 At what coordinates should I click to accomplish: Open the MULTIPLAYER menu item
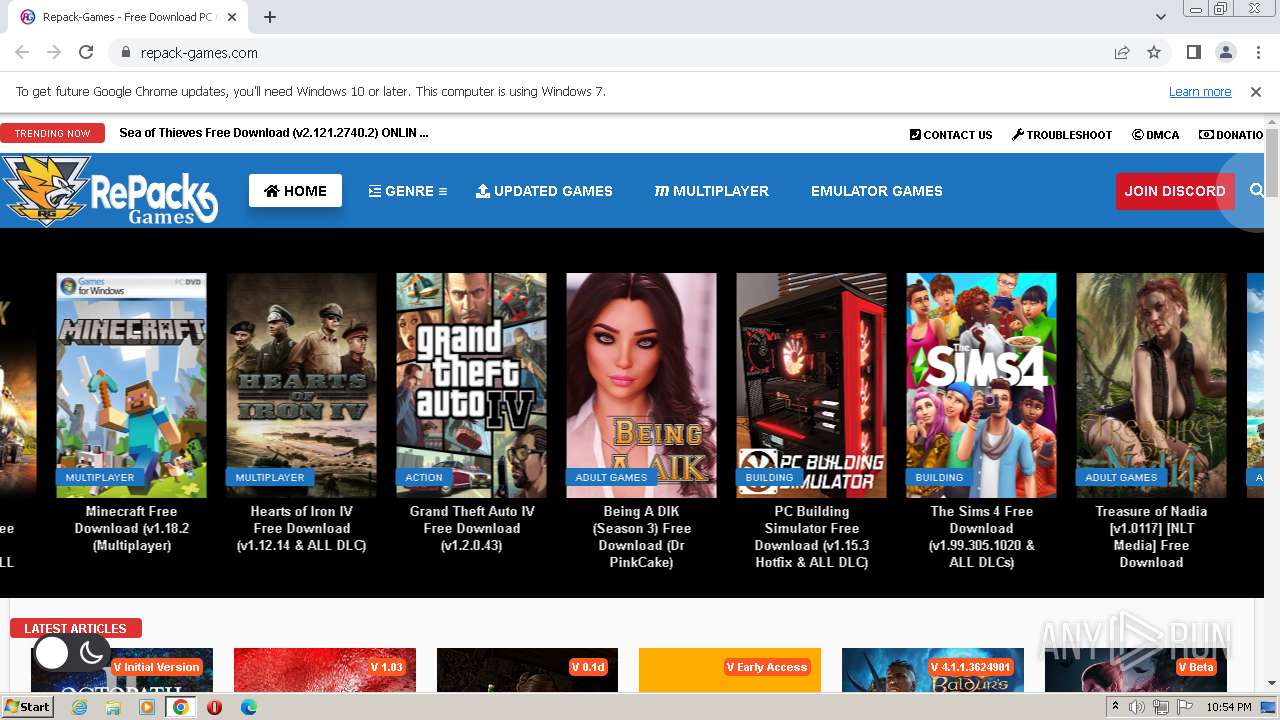click(711, 191)
